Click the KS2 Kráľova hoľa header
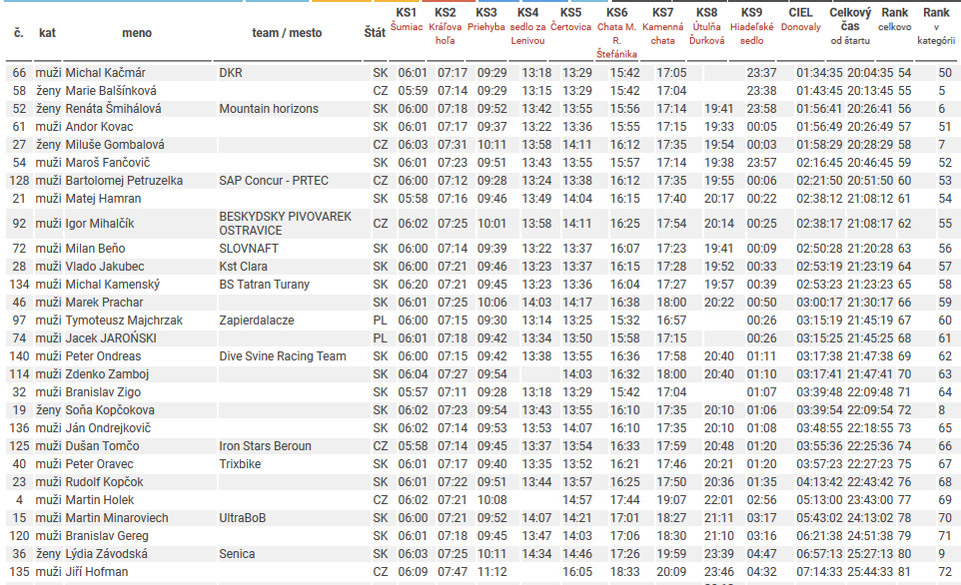Viewport: 961px width, 585px height. 445,26
